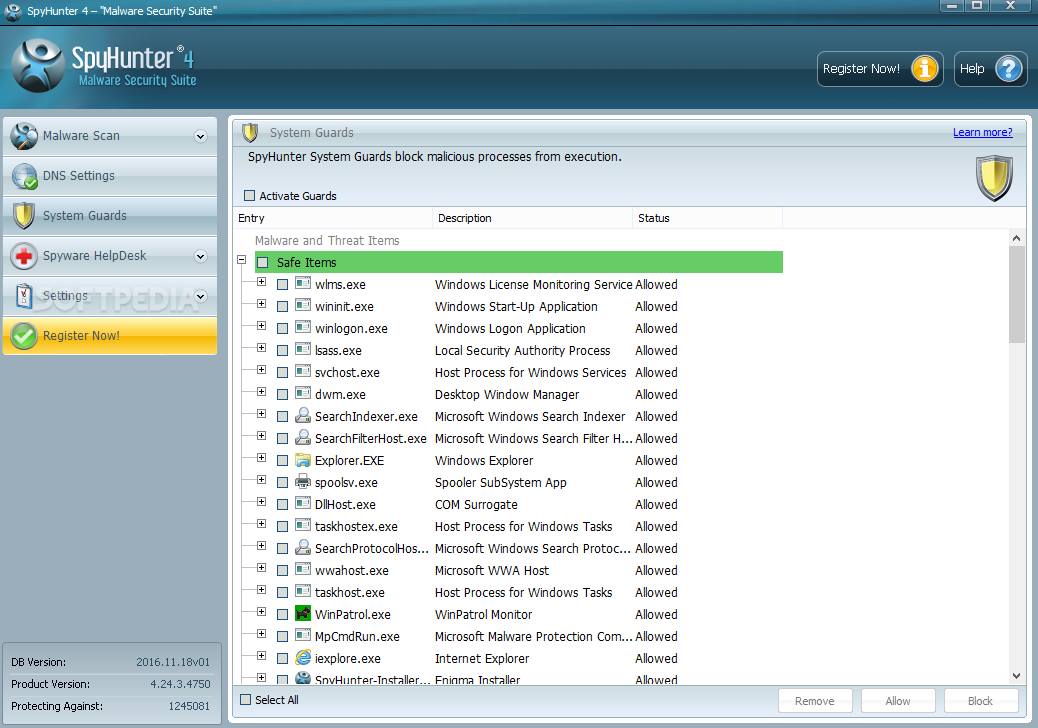Sort by the Status column header
The image size is (1038, 728).
point(707,218)
